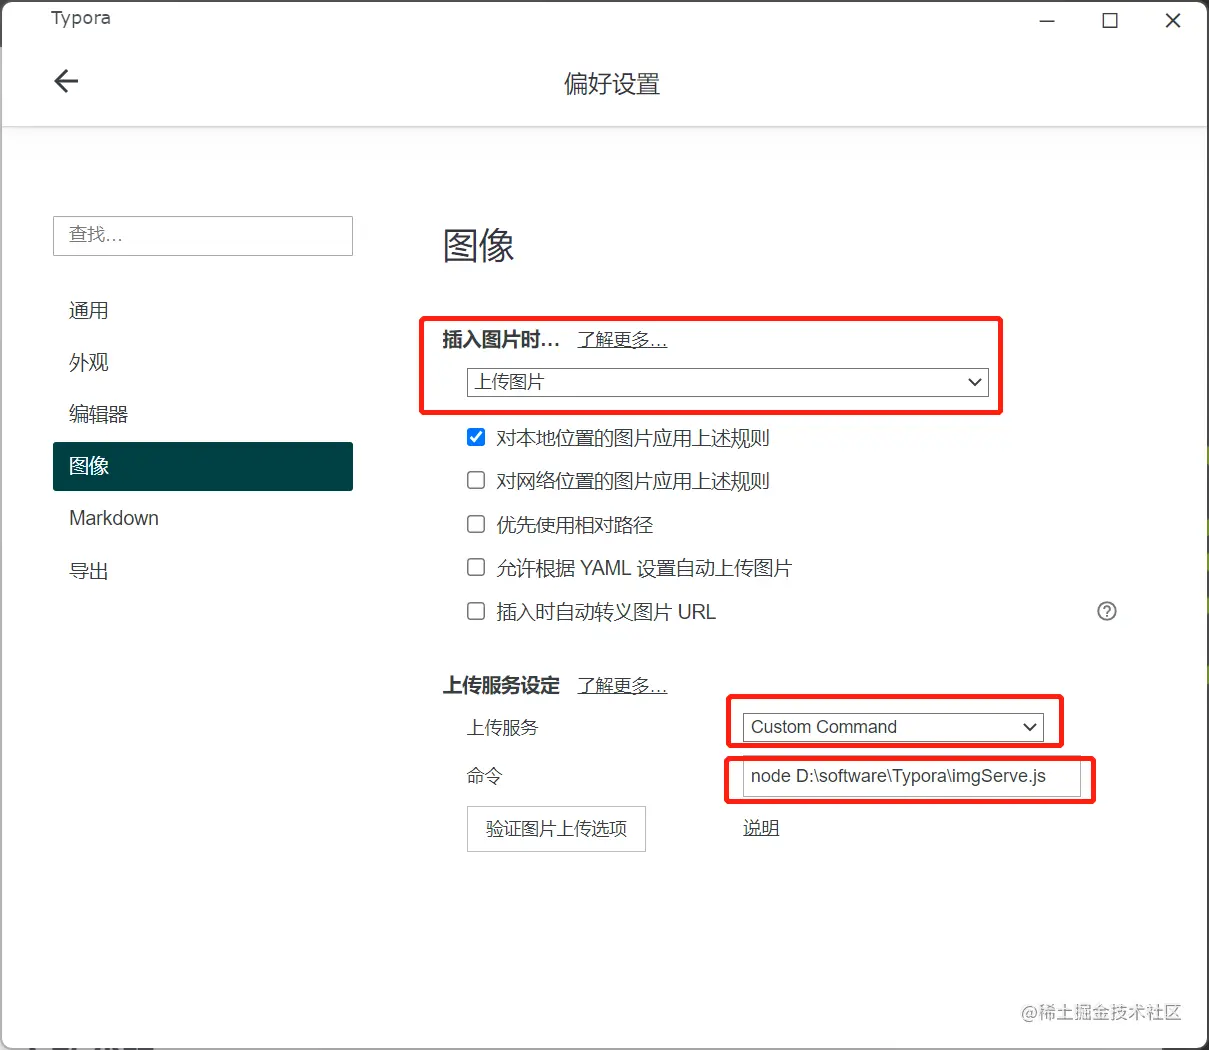This screenshot has height=1050, width=1209.
Task: Close the Typora preferences window
Action: click(x=1173, y=21)
